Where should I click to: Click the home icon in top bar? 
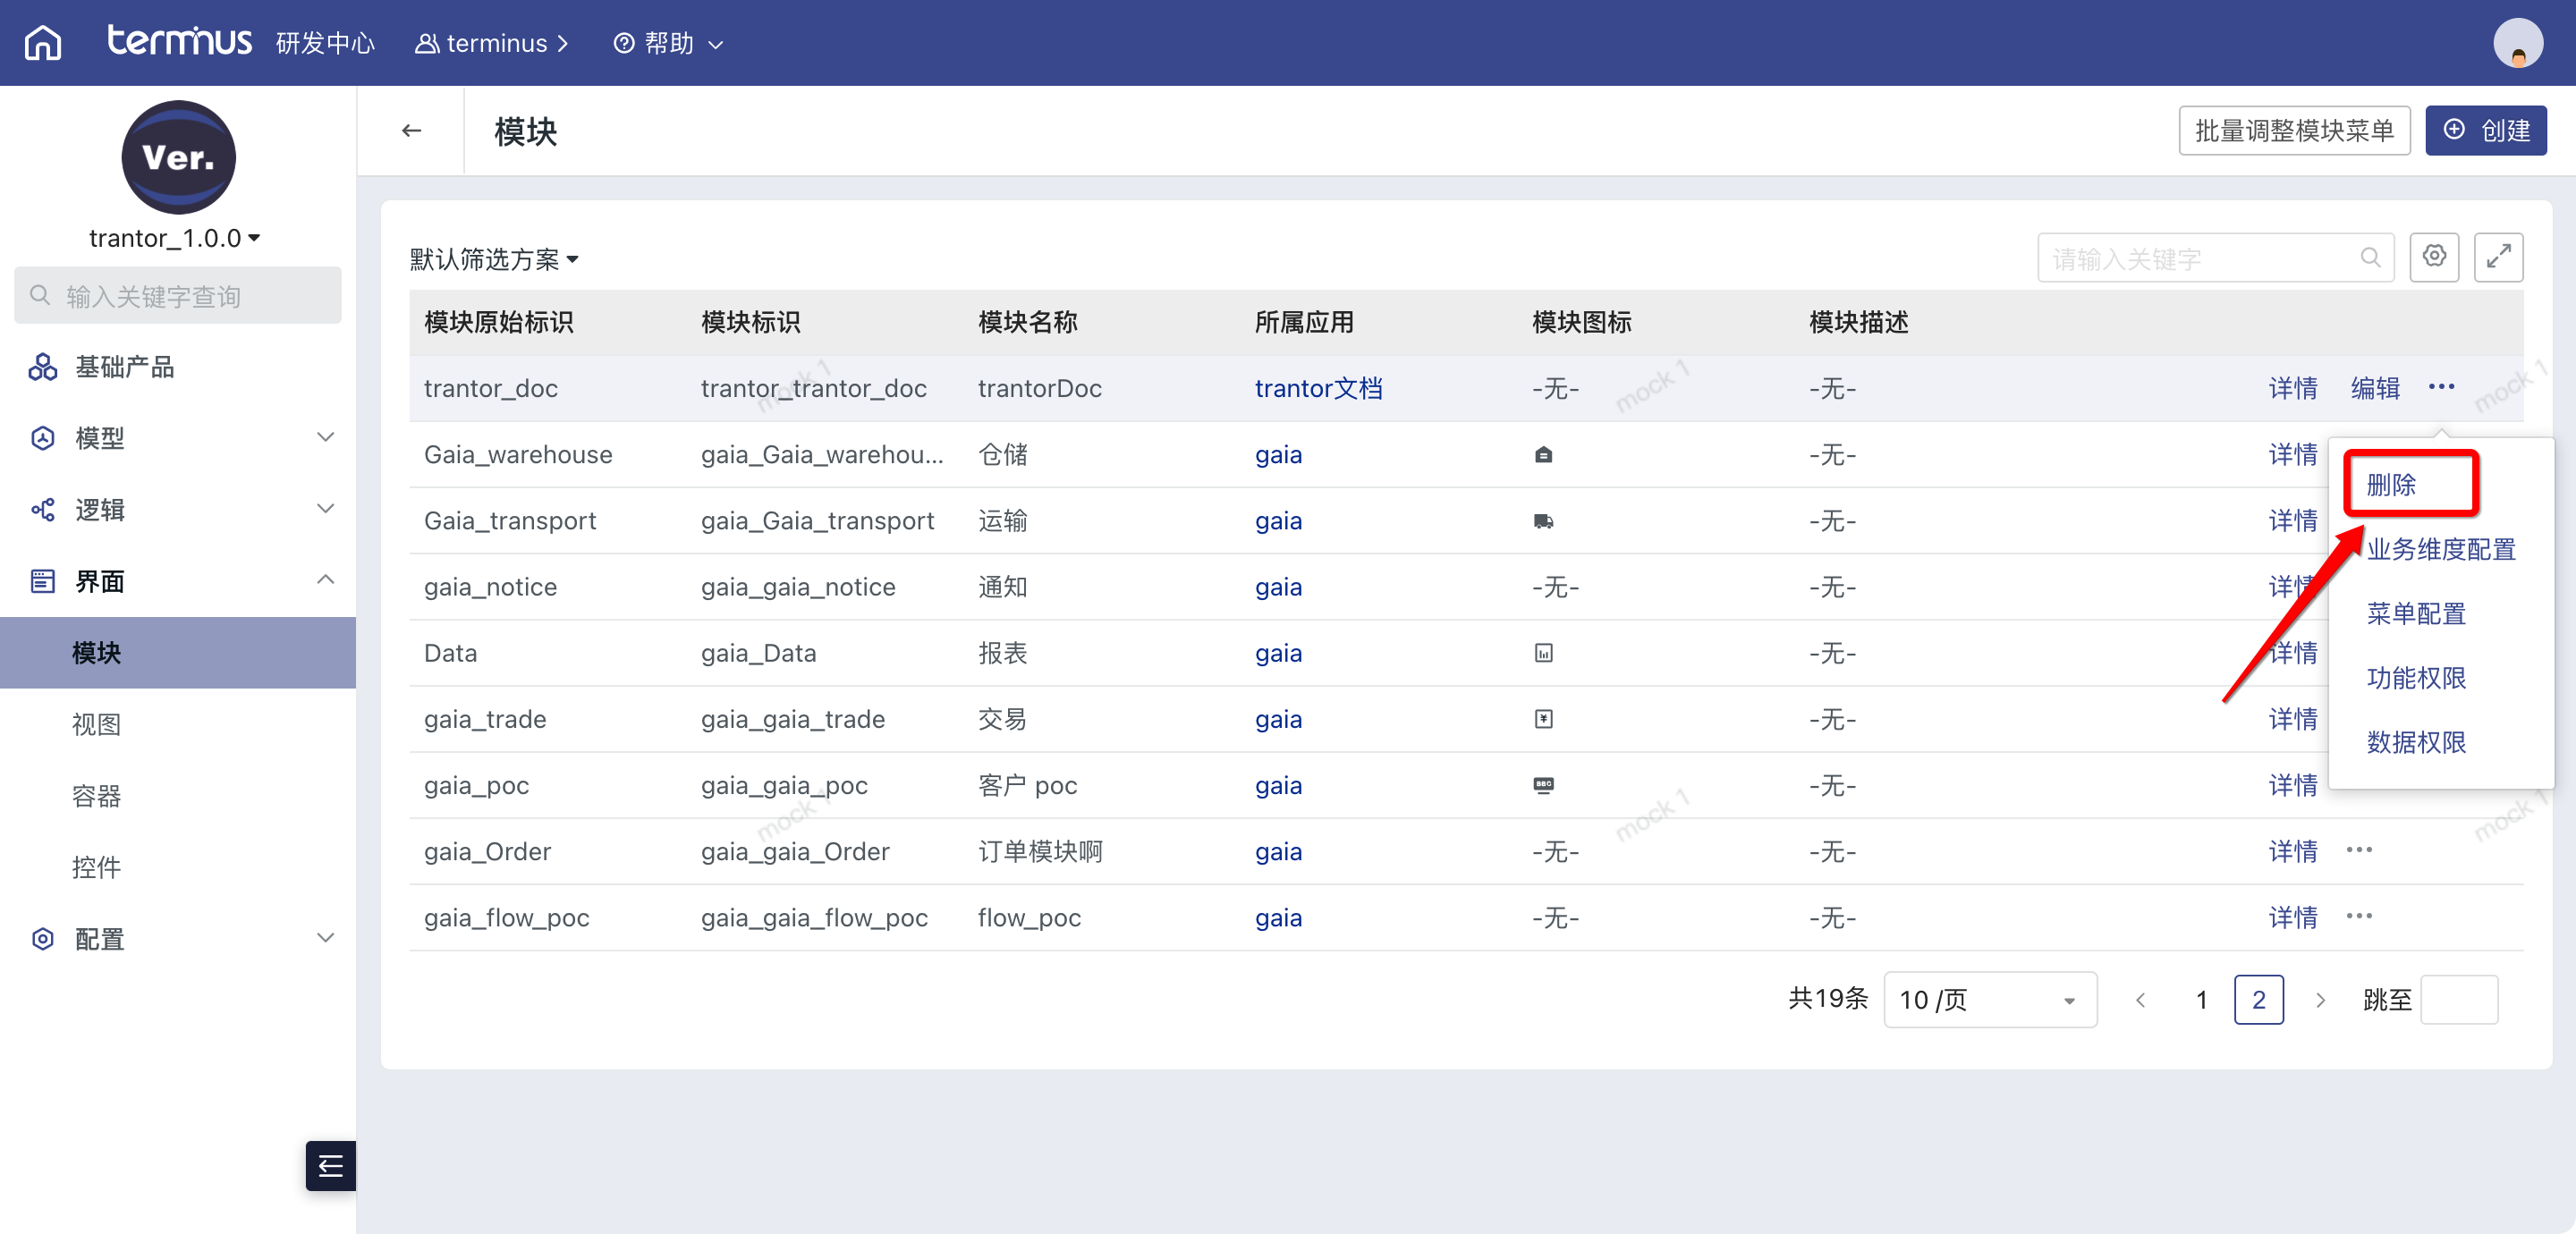pos(43,43)
